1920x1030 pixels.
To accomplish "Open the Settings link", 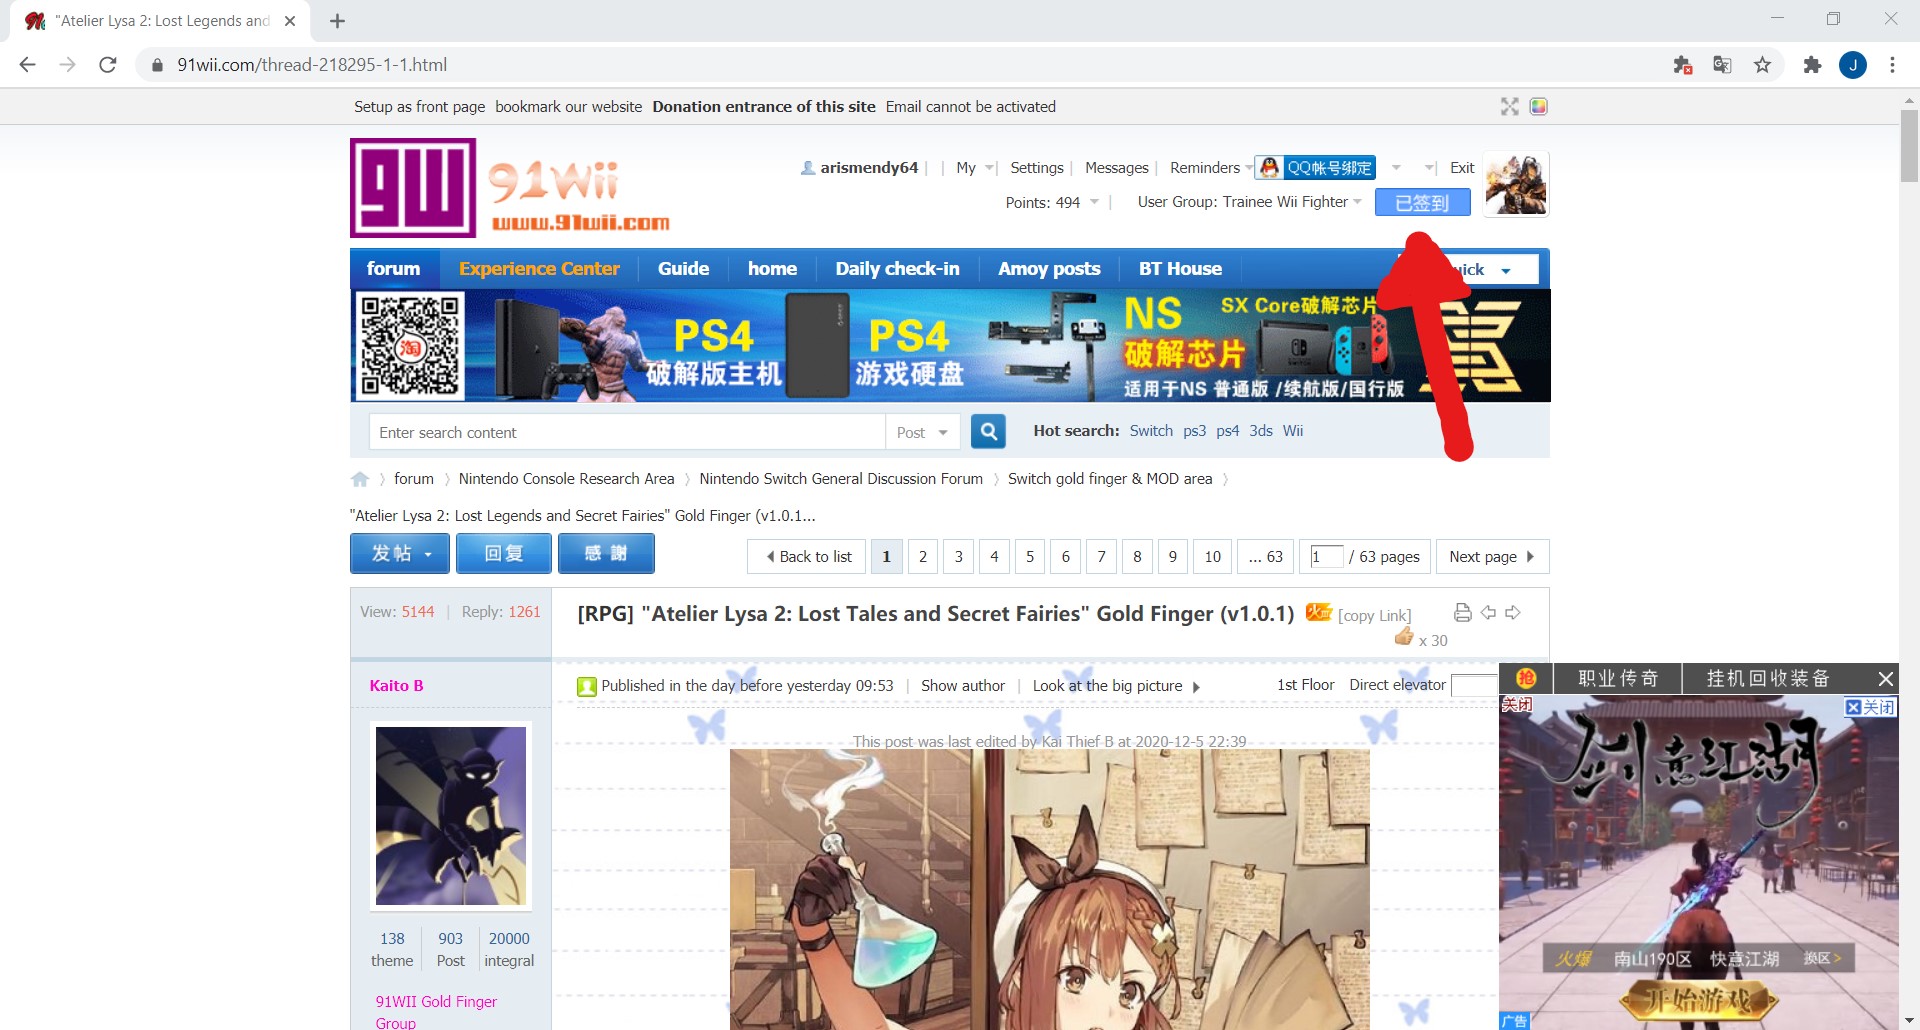I will coord(1037,168).
